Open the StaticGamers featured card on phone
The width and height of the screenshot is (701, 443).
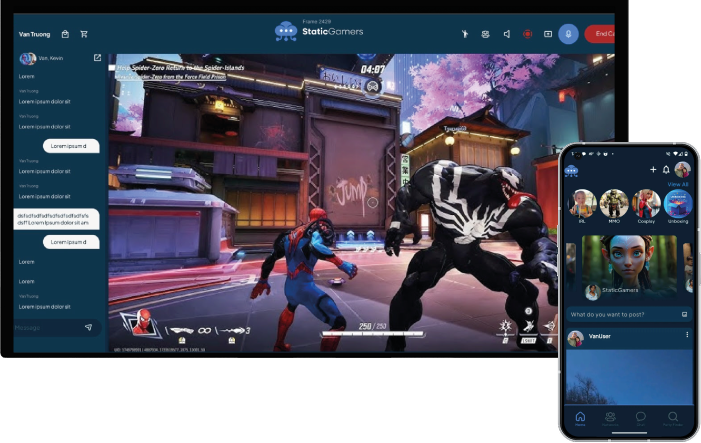[629, 267]
